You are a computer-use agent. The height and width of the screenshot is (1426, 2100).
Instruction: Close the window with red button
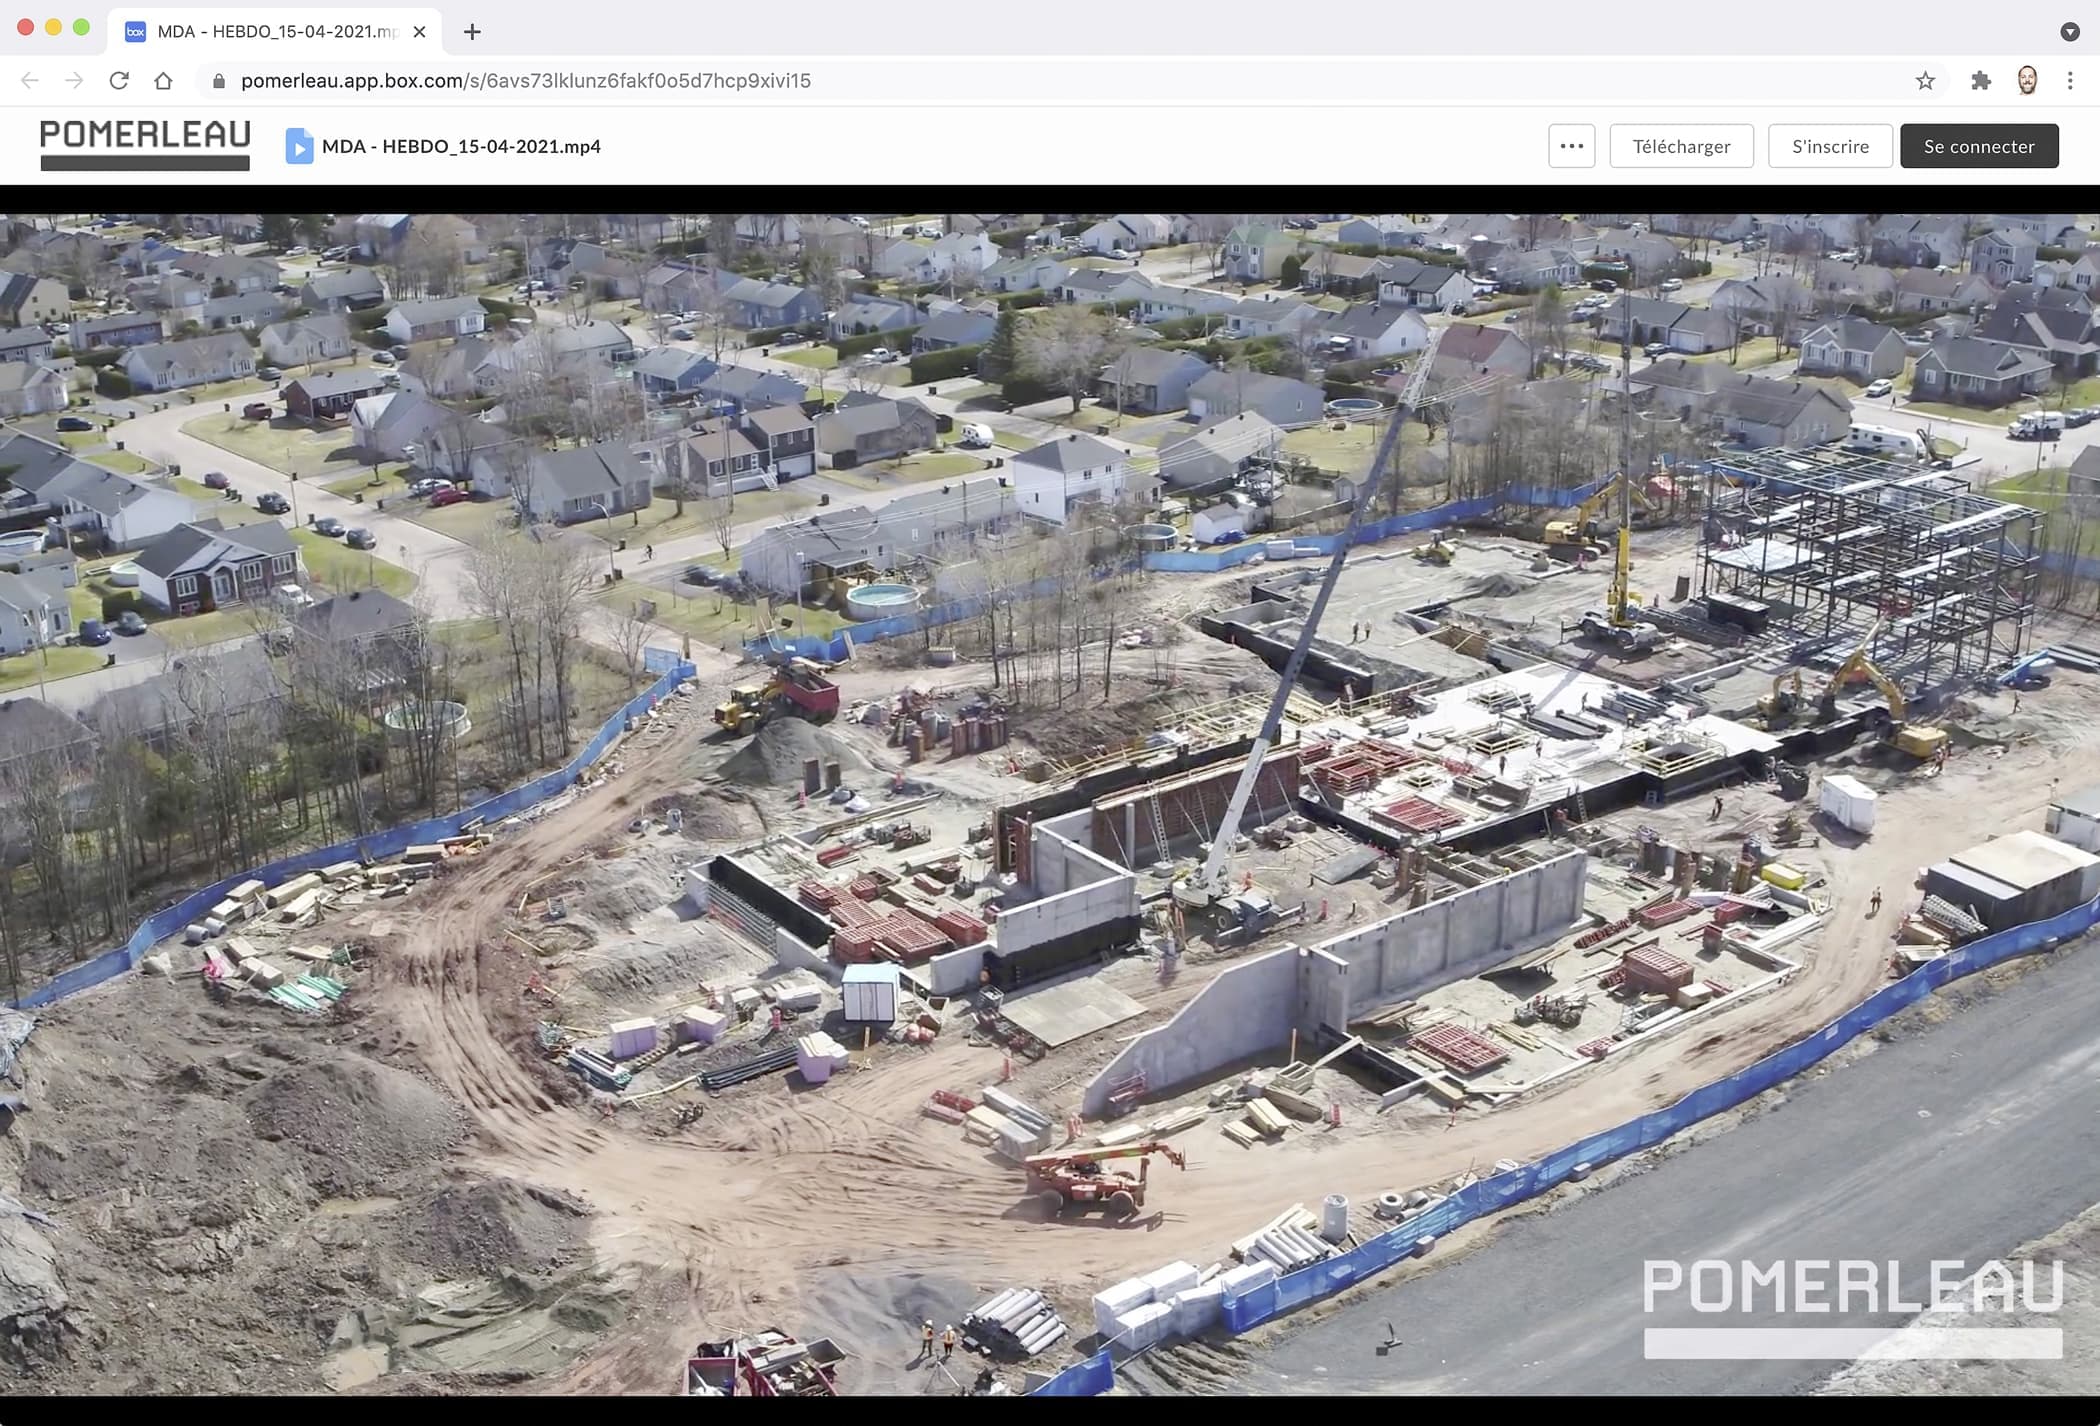point(26,28)
